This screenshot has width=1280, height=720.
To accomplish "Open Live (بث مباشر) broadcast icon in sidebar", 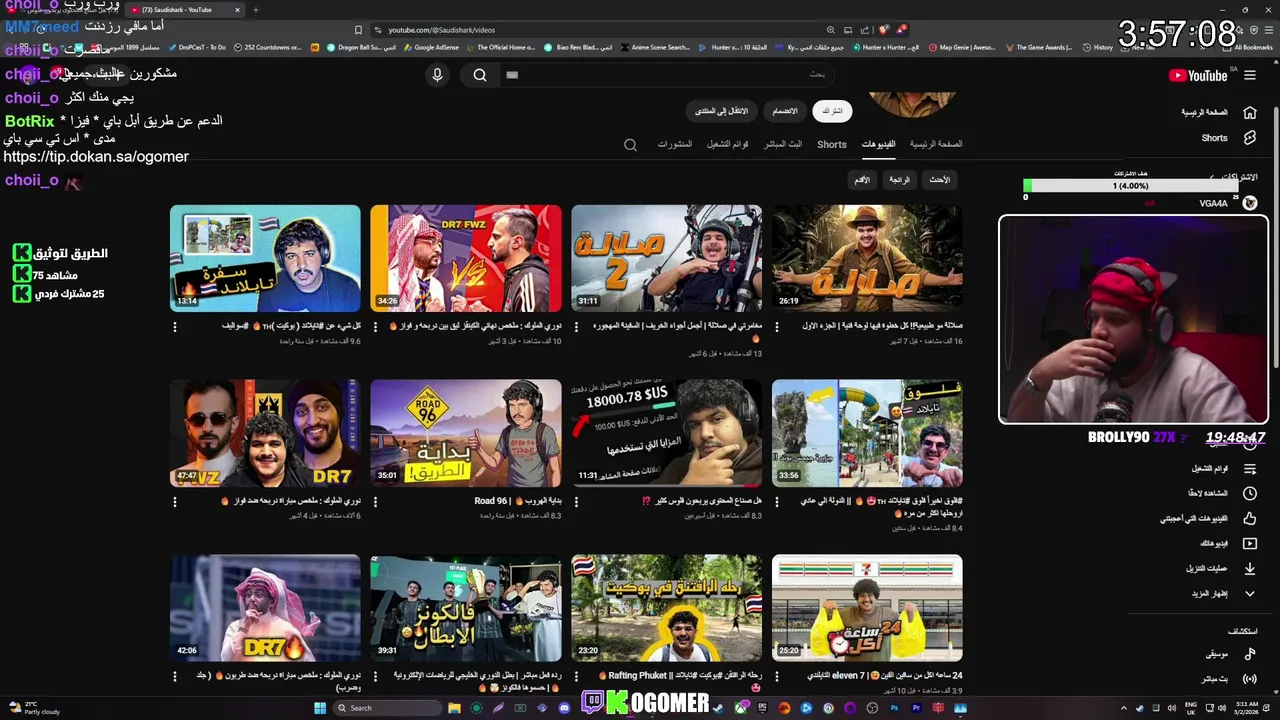I will point(1249,679).
